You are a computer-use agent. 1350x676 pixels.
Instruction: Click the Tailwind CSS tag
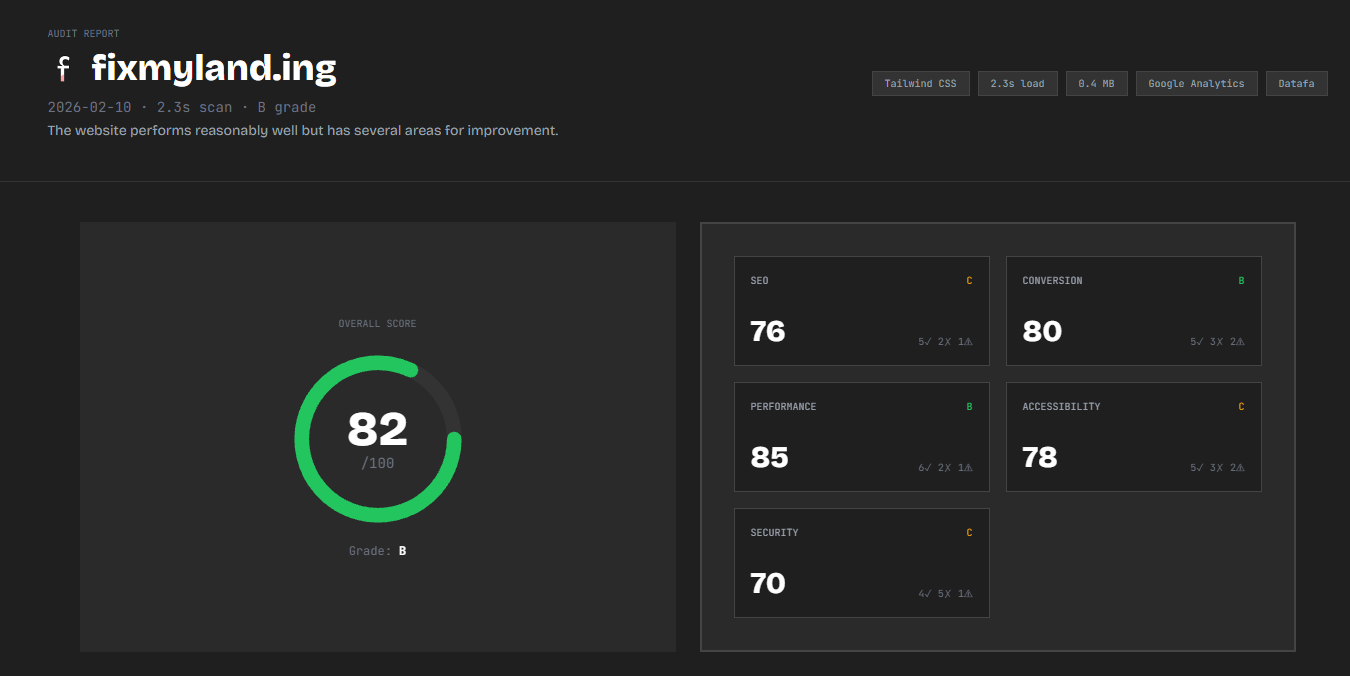(x=920, y=84)
